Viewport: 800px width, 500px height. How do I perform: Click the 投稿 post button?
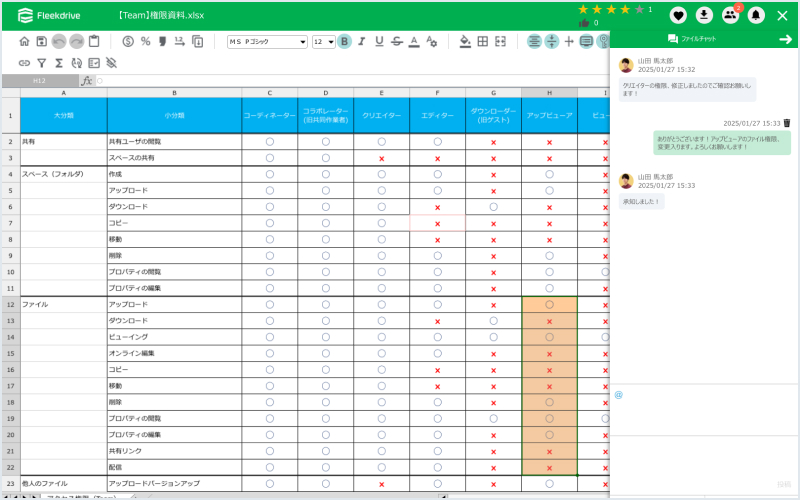coord(784,484)
